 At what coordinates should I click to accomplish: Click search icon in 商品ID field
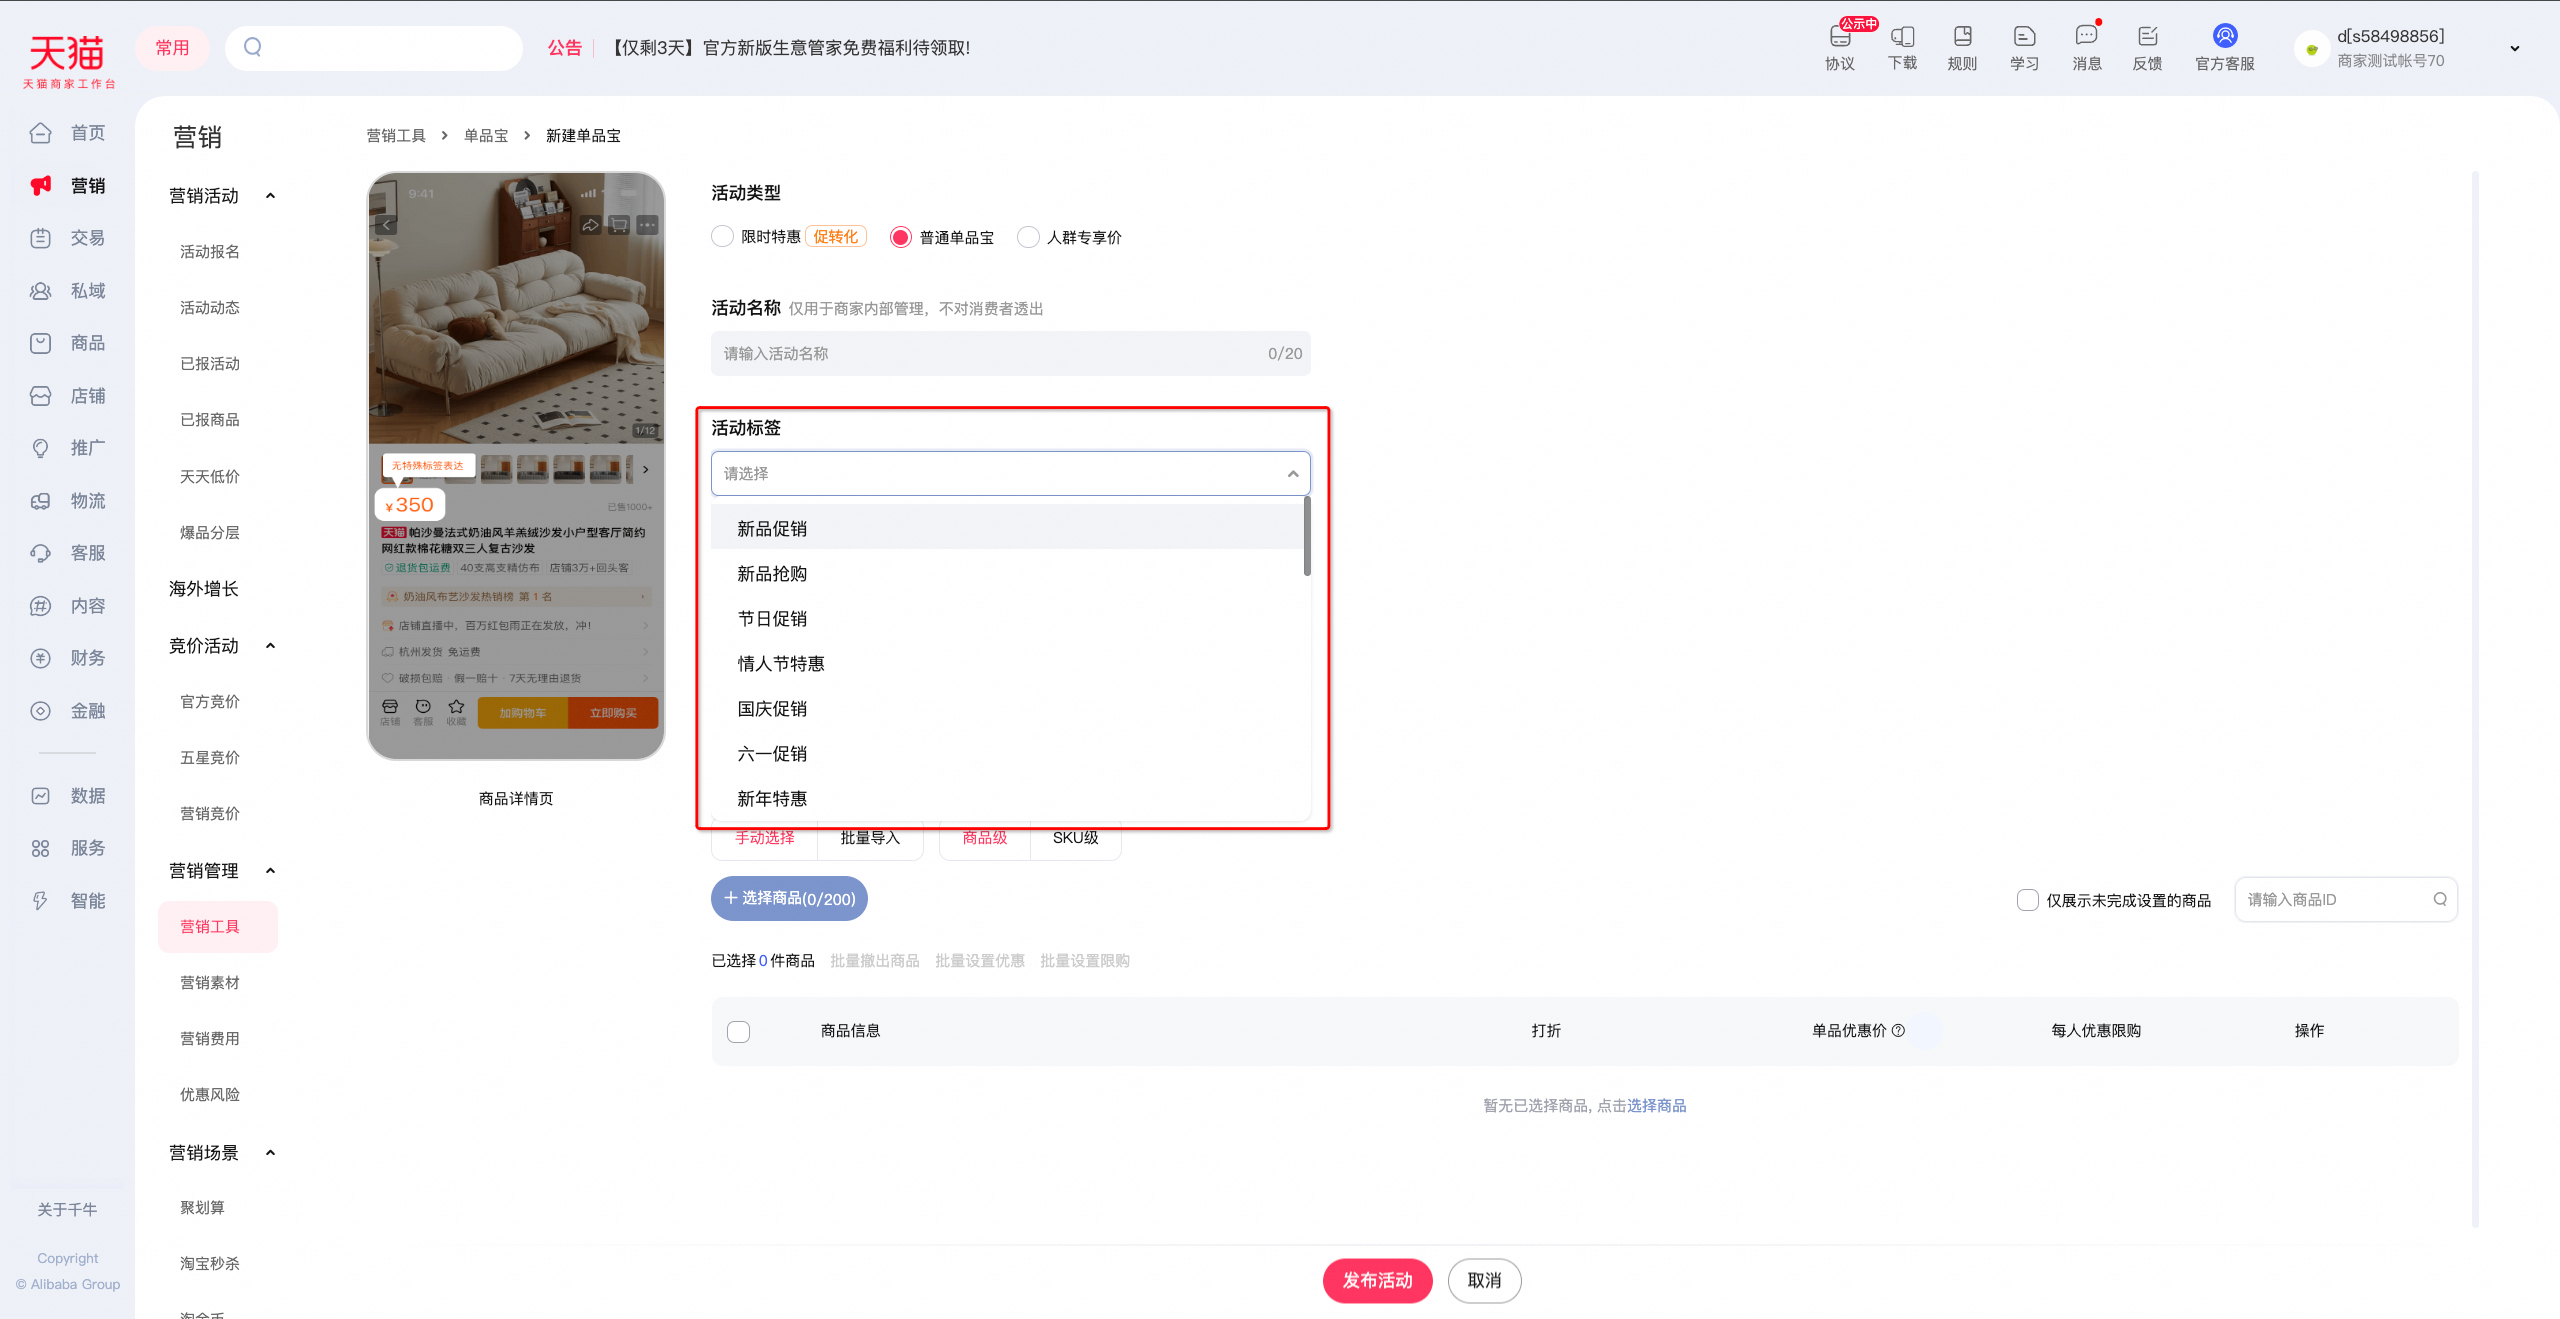2440,899
